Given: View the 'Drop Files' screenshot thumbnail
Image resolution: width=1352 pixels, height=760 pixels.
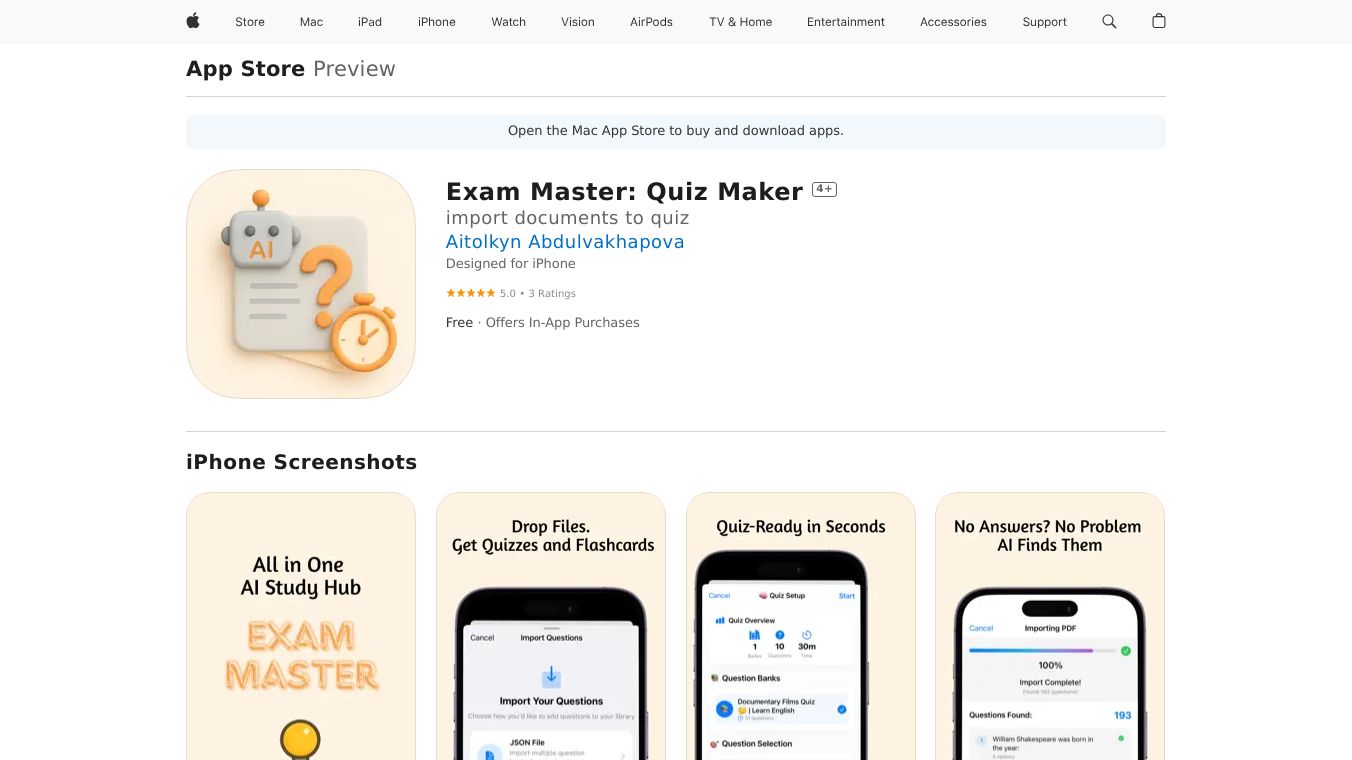Looking at the screenshot, I should click(x=551, y=626).
